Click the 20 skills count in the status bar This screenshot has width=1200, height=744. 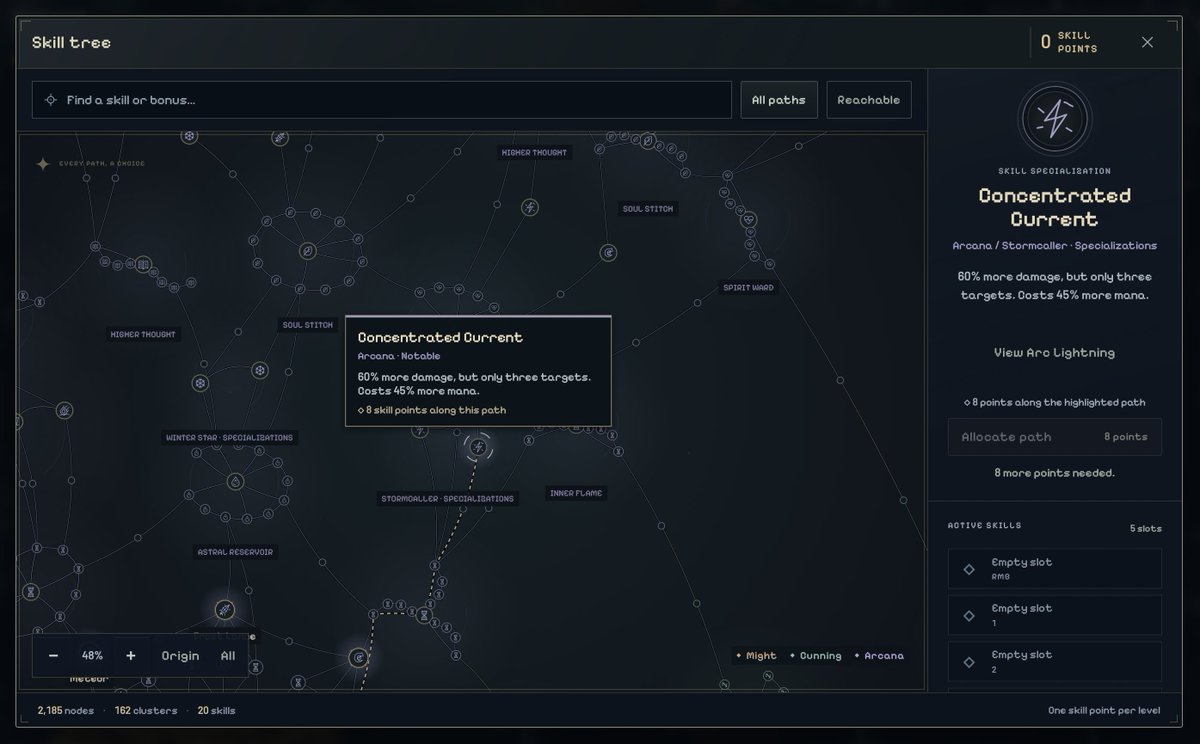(217, 711)
